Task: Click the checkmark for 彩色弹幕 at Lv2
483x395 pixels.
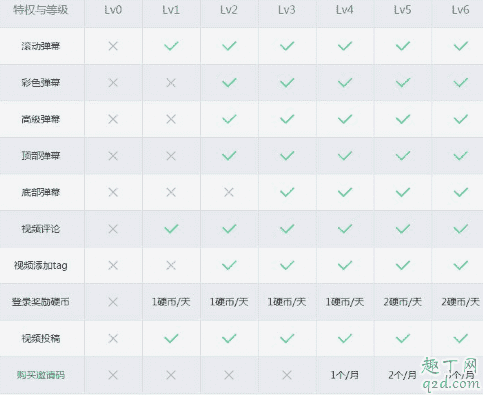Action: [229, 82]
